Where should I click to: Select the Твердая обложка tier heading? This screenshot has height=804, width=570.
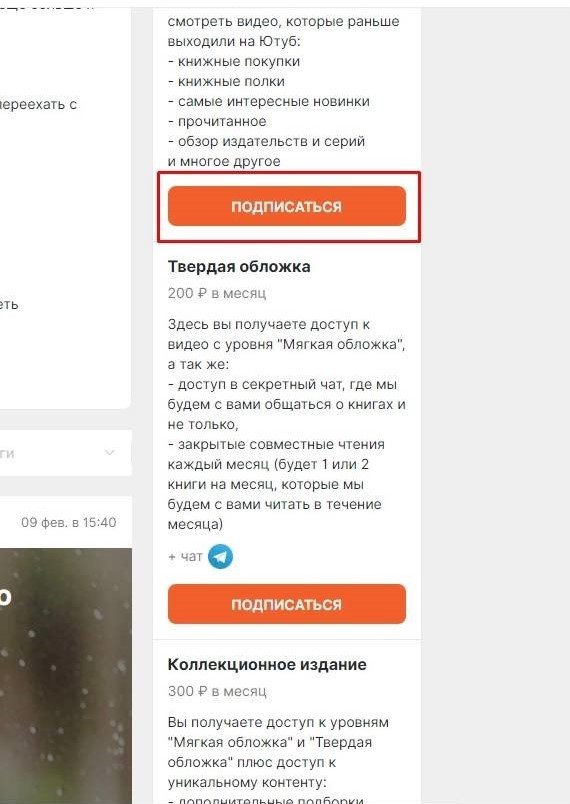pos(239,267)
